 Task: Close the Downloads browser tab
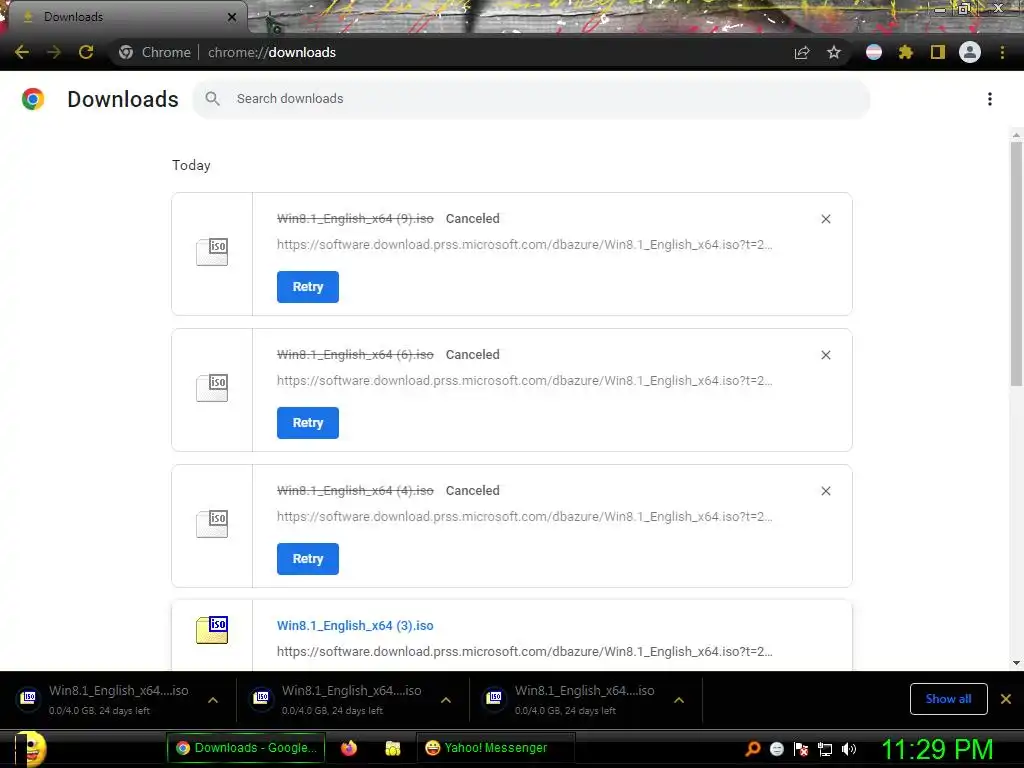pos(232,17)
